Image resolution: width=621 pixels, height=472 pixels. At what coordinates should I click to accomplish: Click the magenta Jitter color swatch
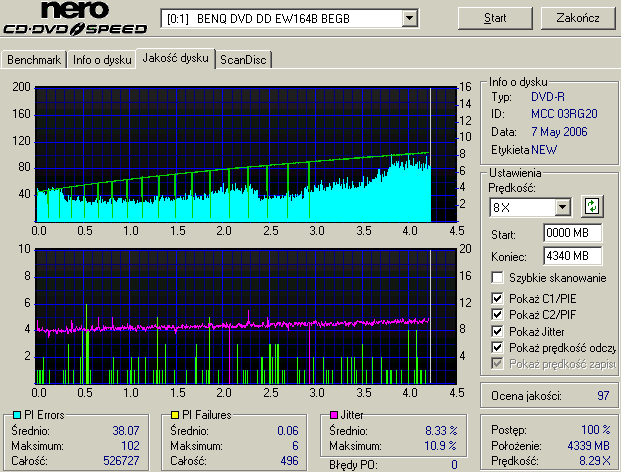(x=333, y=415)
